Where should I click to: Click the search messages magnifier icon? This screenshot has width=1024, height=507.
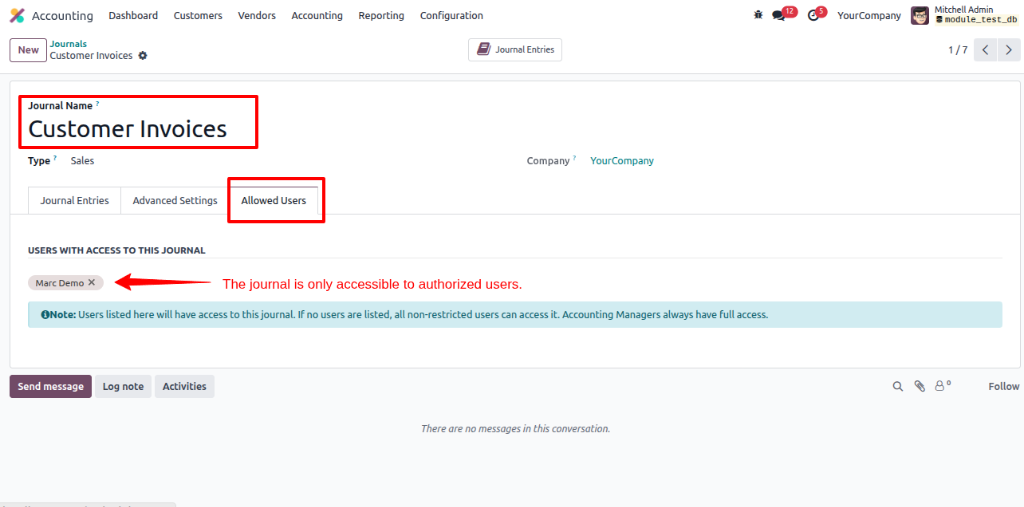pos(897,387)
